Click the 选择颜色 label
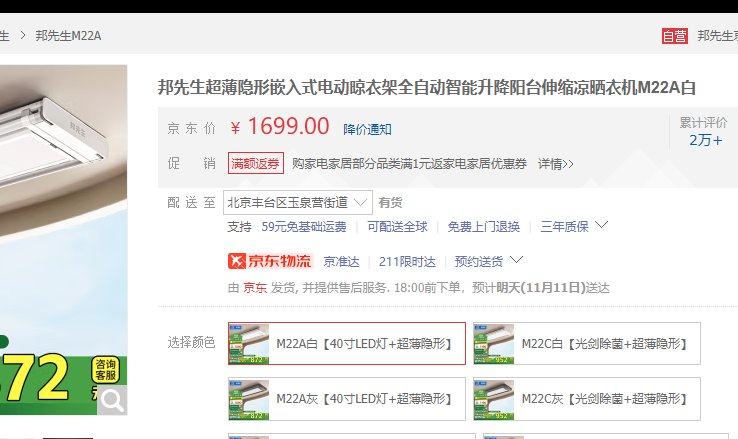This screenshot has height=439, width=738. 191,343
